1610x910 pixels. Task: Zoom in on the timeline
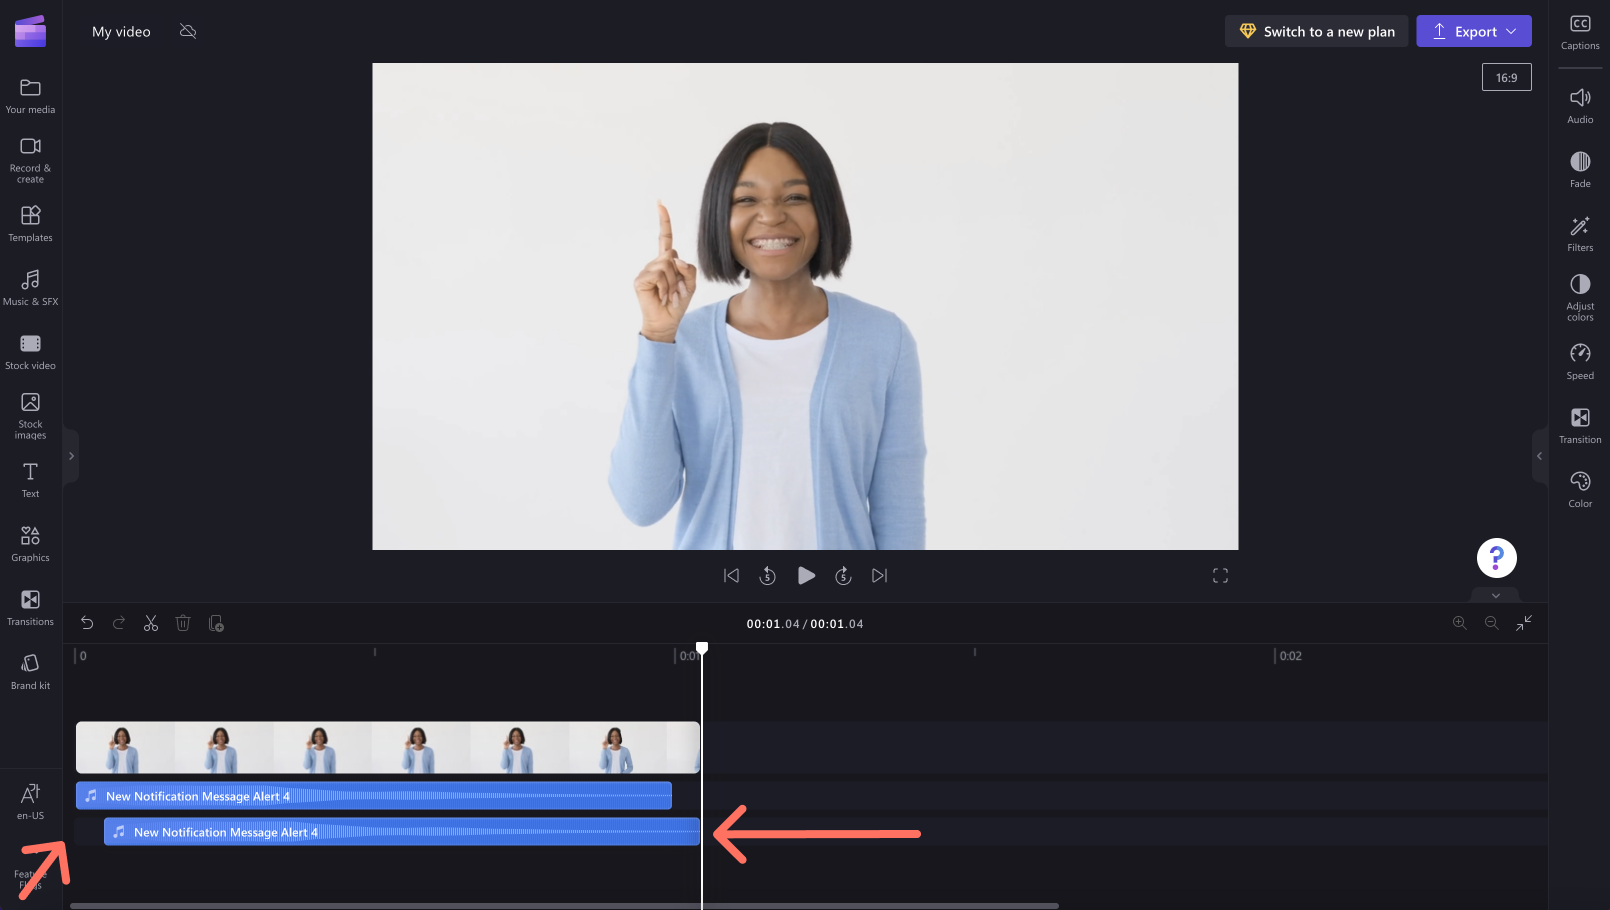coord(1459,622)
